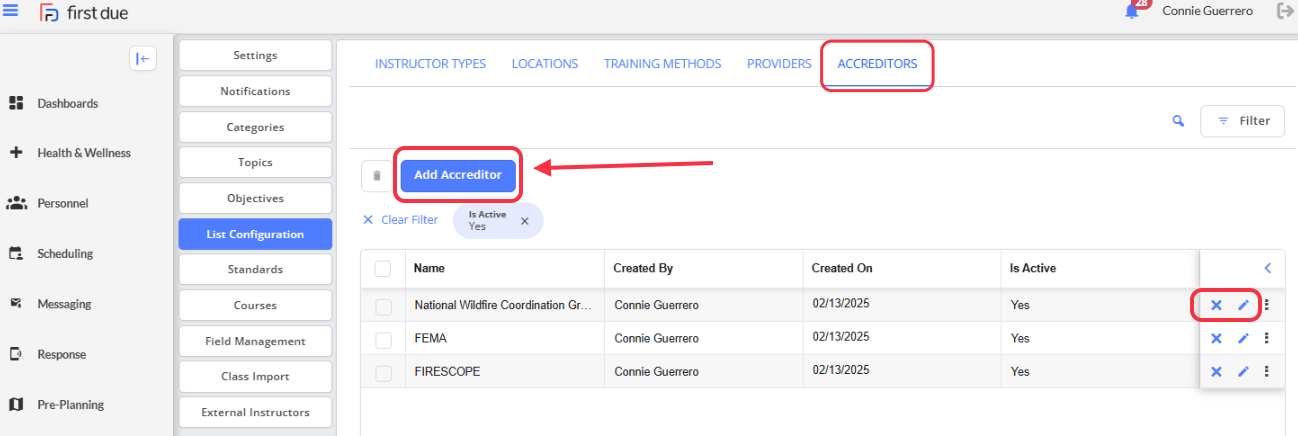The height and width of the screenshot is (436, 1298).
Task: Tick the FEMA row checkbox
Action: (x=383, y=340)
